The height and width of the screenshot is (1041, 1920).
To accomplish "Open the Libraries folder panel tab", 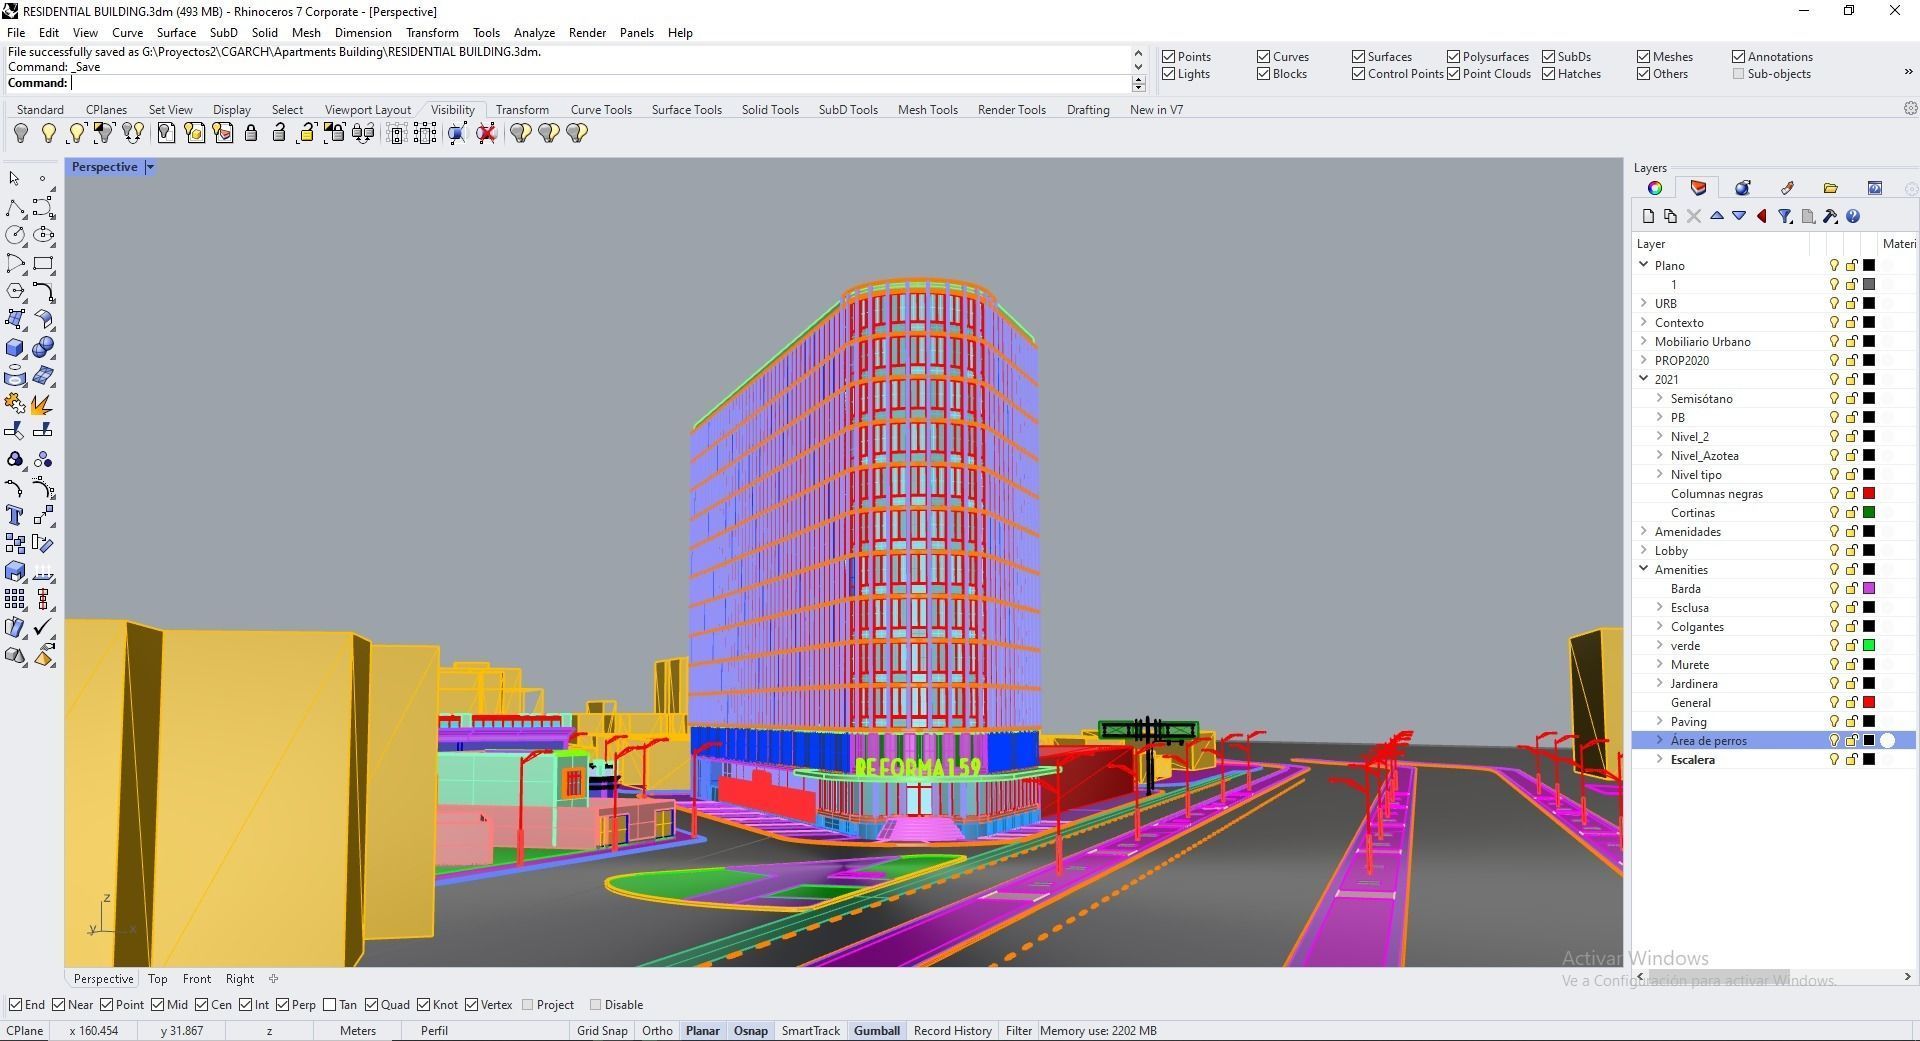I will pos(1830,188).
